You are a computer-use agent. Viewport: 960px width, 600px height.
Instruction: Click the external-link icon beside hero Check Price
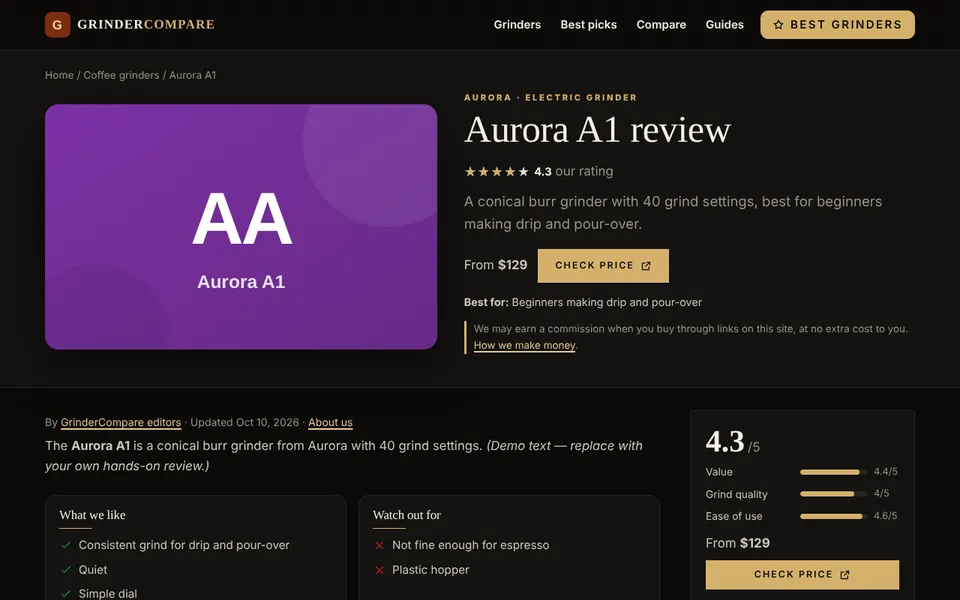pyautogui.click(x=646, y=266)
